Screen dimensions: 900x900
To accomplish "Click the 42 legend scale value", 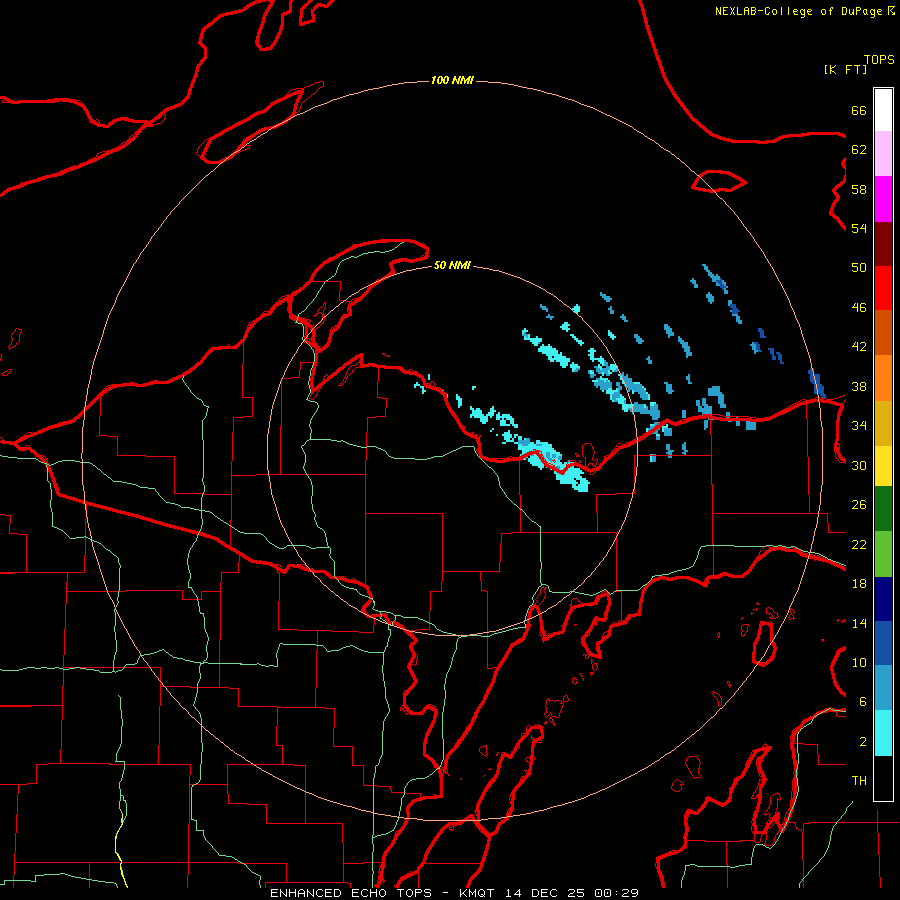I will (859, 347).
